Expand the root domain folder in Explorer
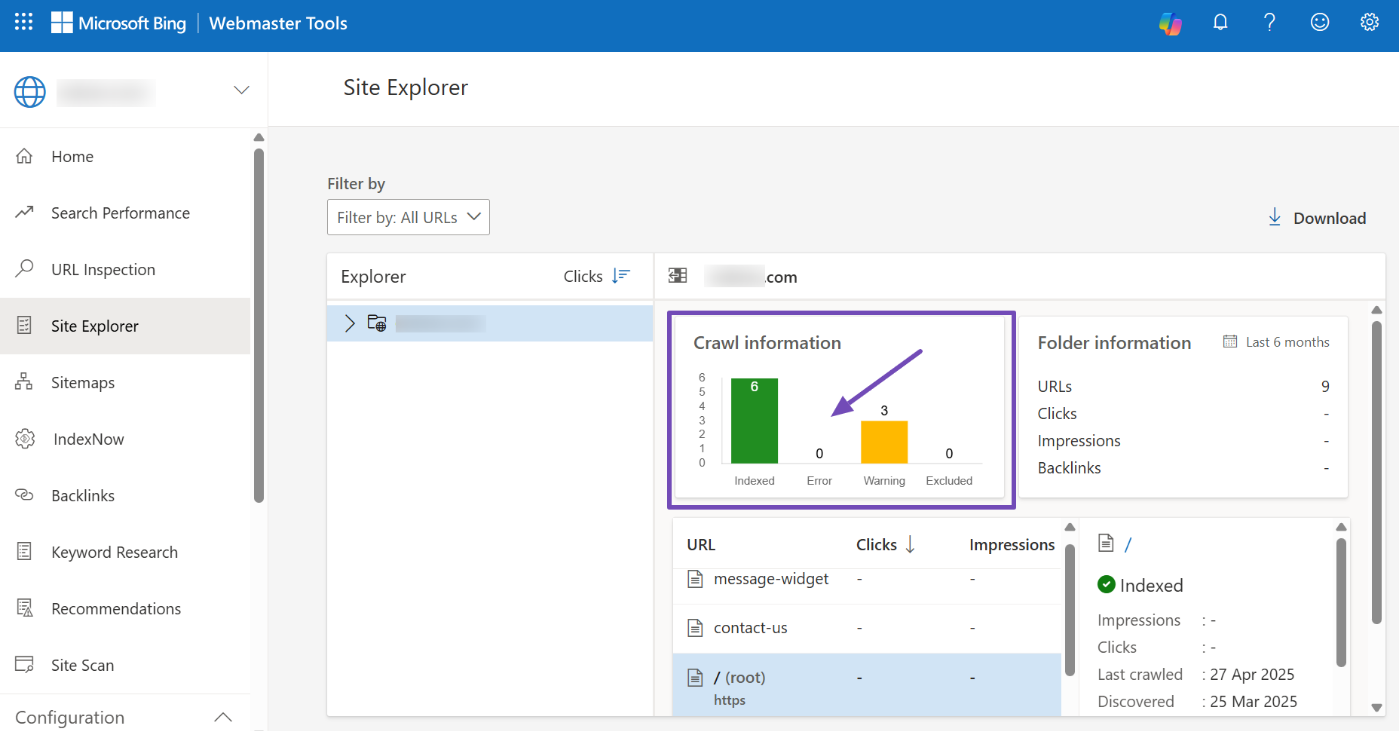 (350, 323)
